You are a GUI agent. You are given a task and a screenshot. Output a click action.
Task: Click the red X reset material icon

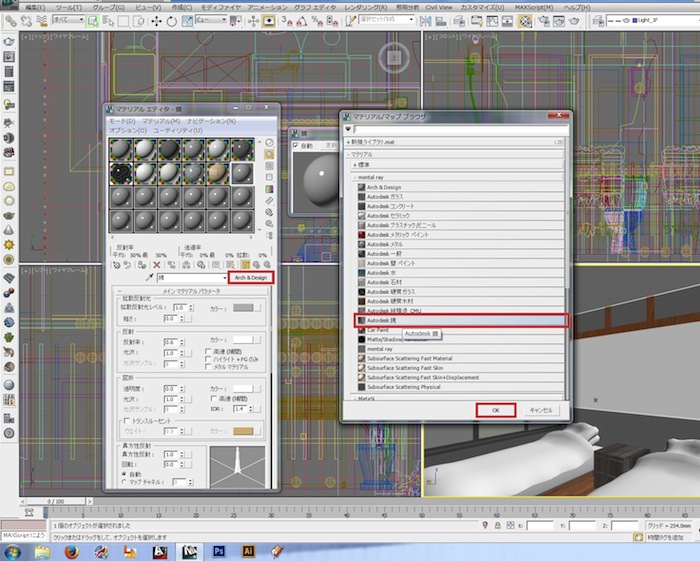[156, 265]
